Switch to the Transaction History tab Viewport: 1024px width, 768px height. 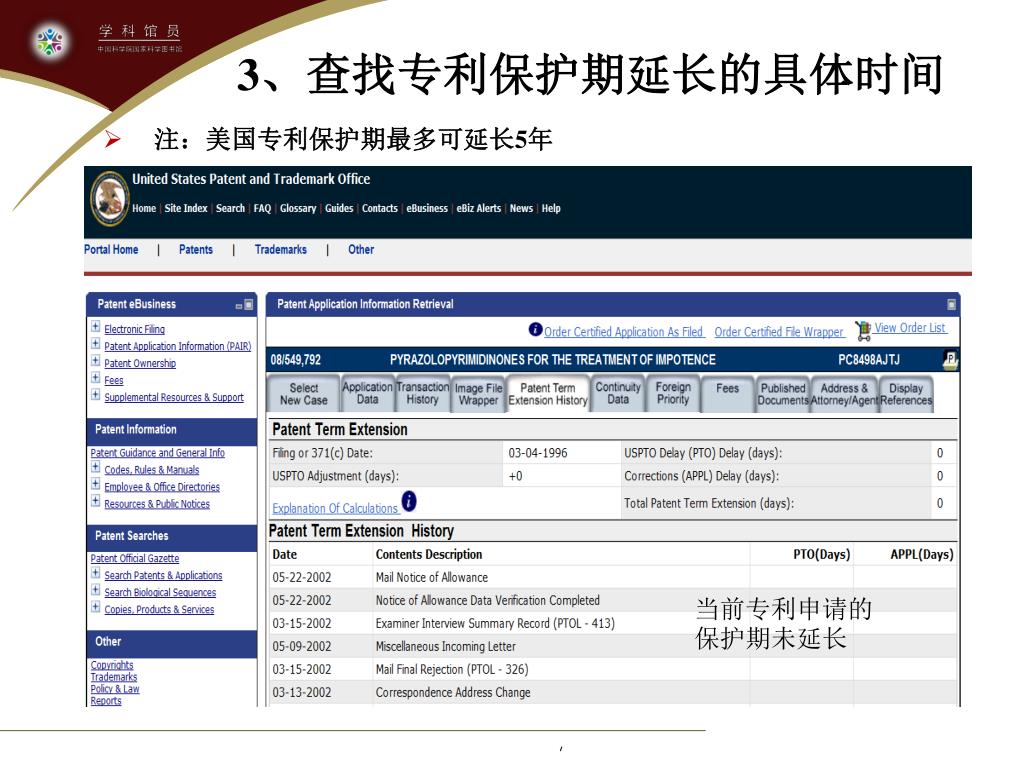point(423,393)
